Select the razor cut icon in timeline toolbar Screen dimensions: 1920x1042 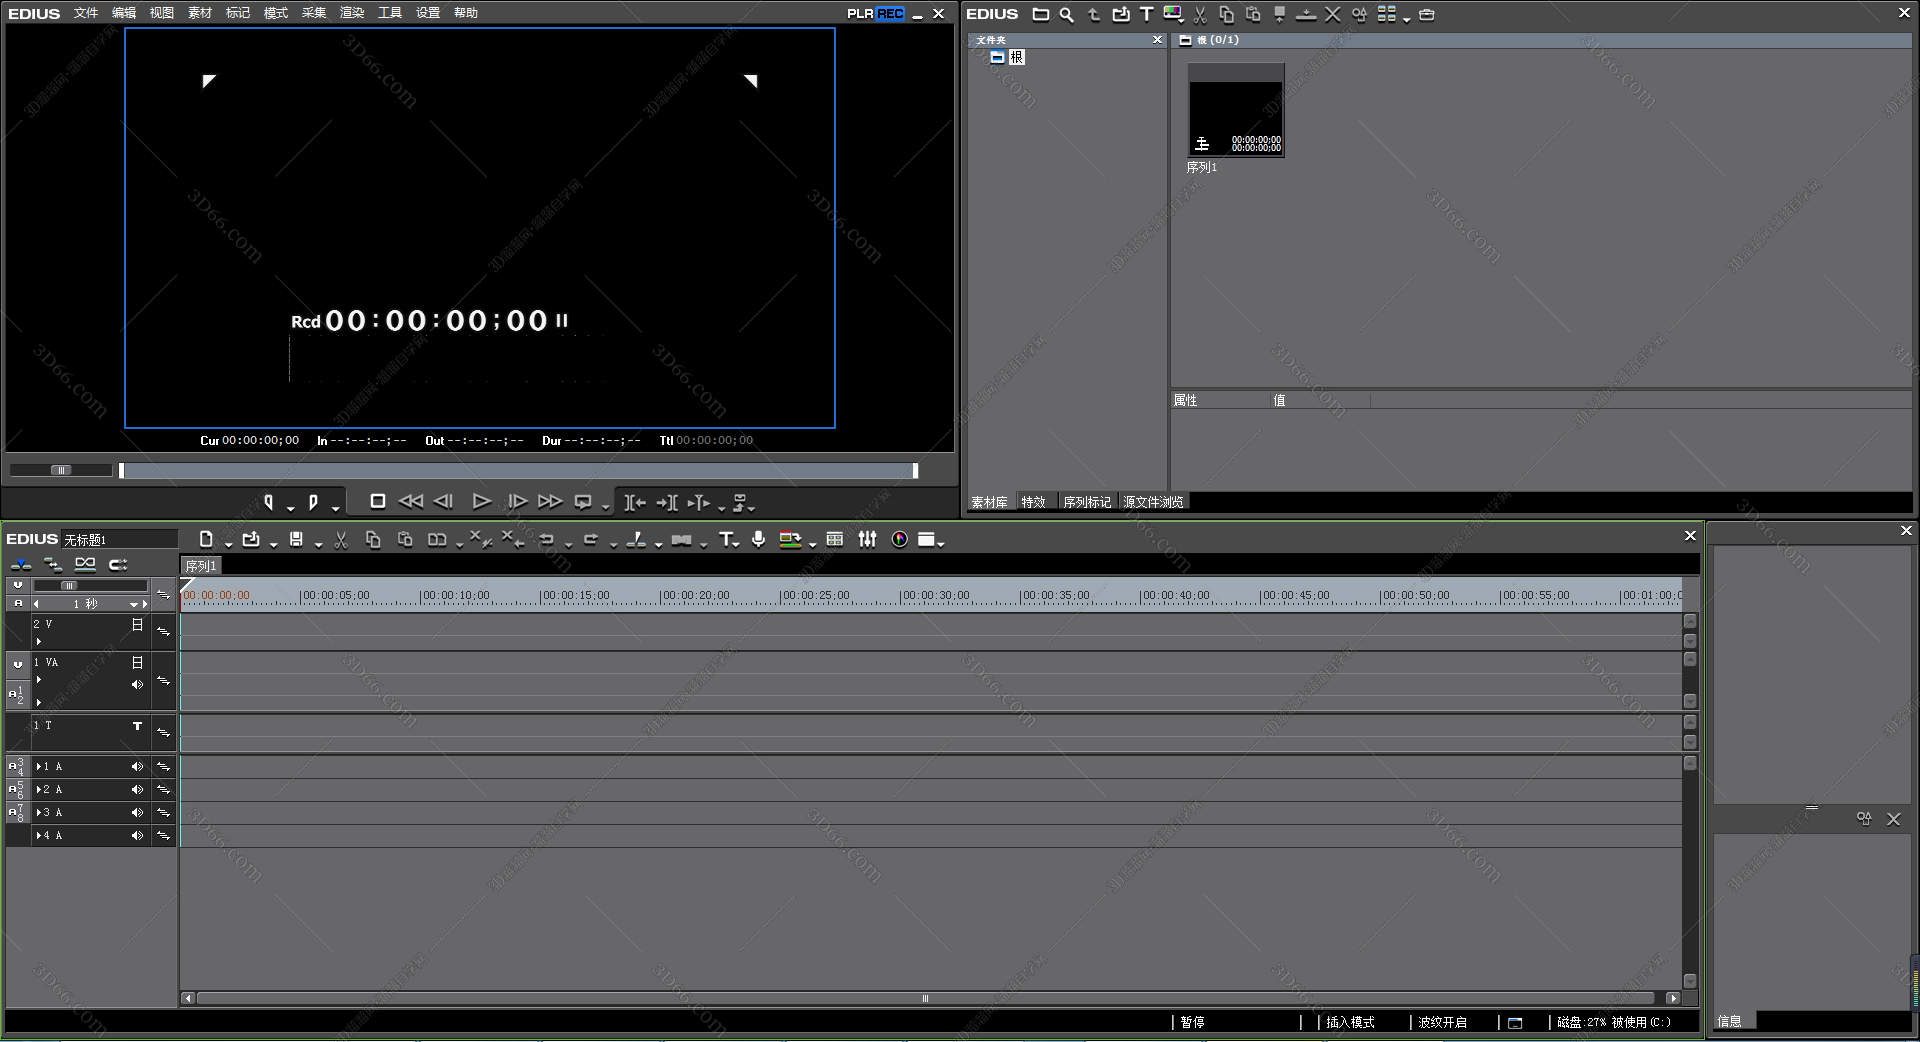pyautogui.click(x=636, y=540)
